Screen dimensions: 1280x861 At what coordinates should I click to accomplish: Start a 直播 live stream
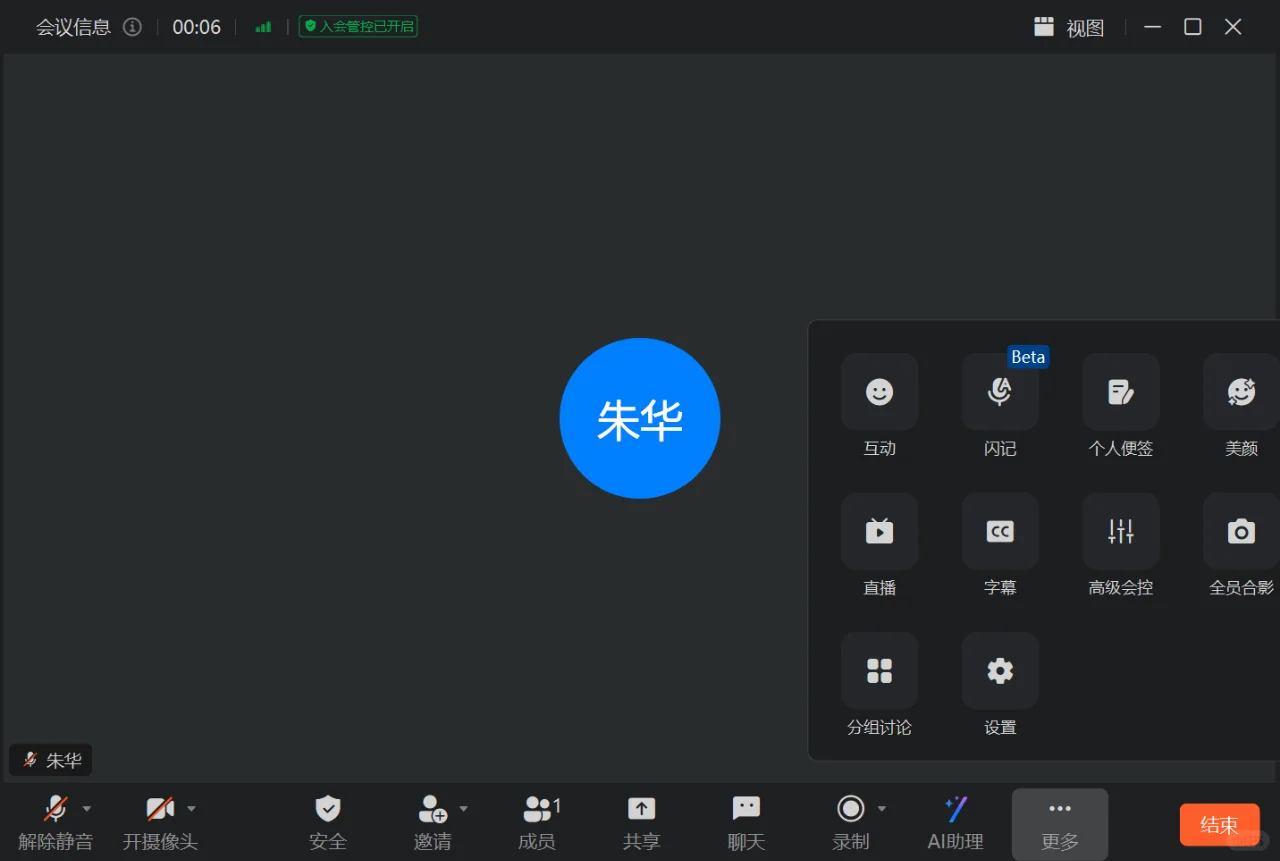click(x=879, y=547)
